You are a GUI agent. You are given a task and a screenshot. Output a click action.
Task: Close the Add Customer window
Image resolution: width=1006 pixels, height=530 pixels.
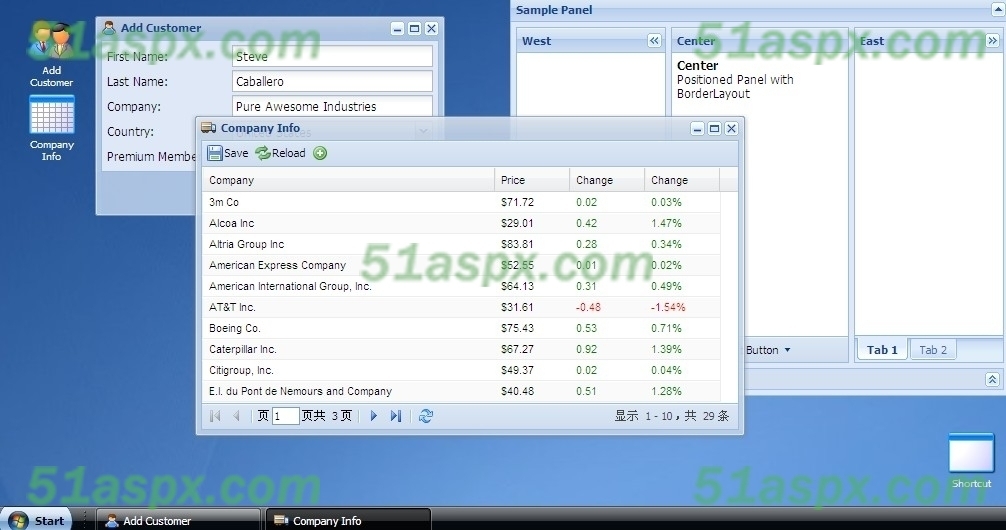pyautogui.click(x=431, y=29)
